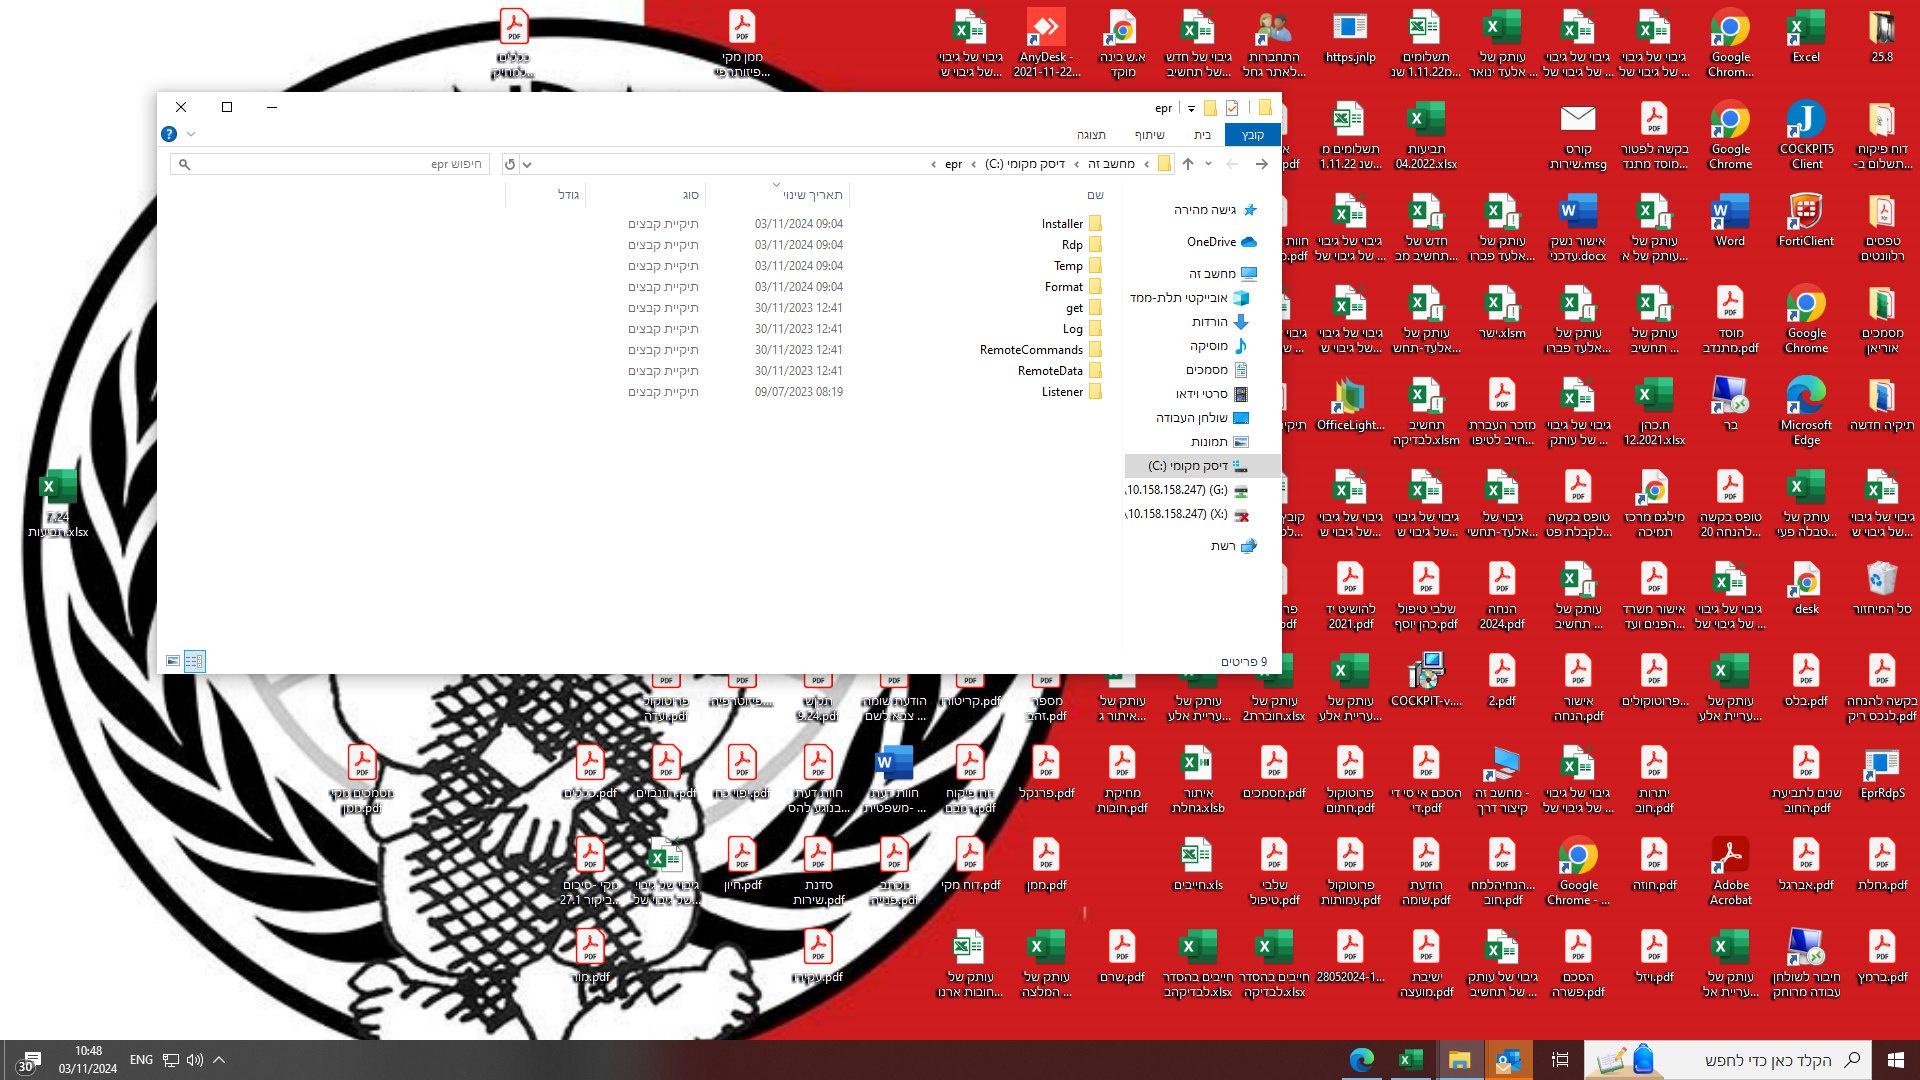Open the https.jnlp desktop file

(x=1350, y=38)
